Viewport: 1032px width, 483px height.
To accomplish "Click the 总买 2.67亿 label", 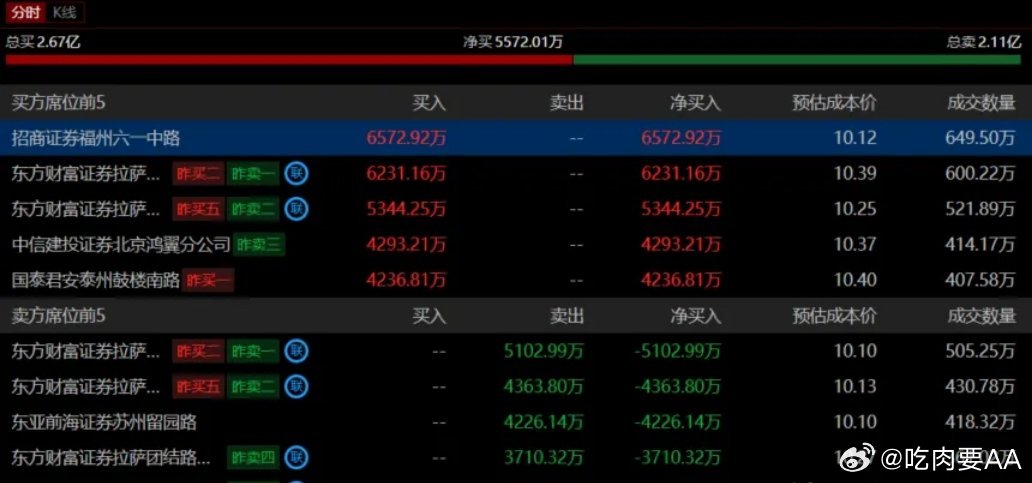I will pos(43,42).
